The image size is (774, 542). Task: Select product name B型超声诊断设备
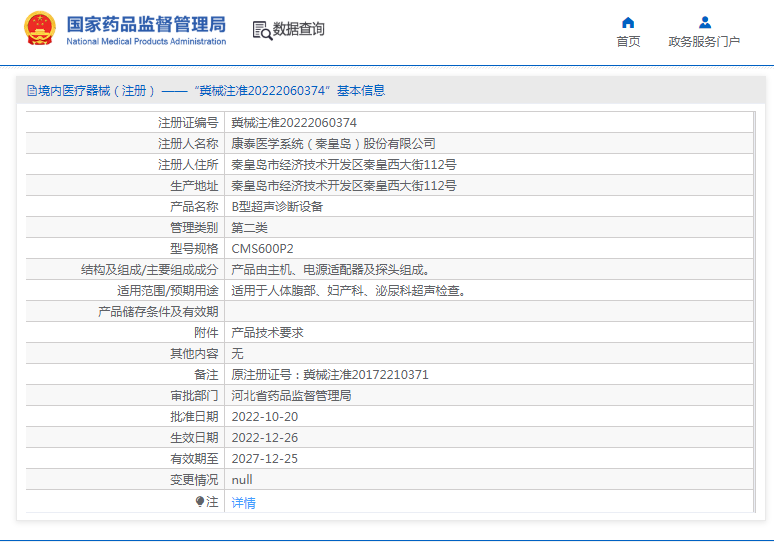[277, 206]
